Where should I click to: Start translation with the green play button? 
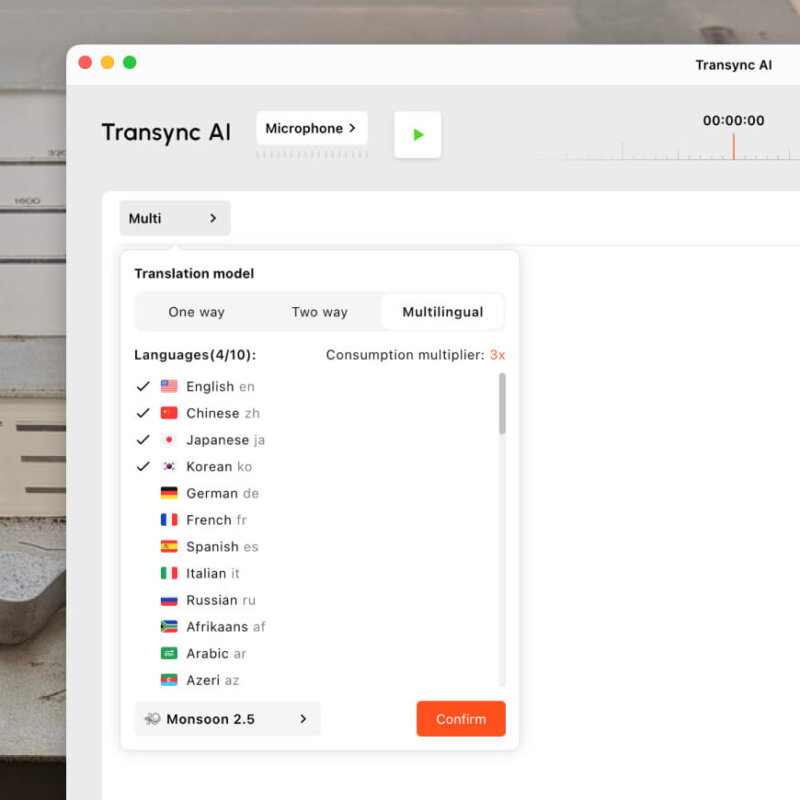click(x=417, y=135)
